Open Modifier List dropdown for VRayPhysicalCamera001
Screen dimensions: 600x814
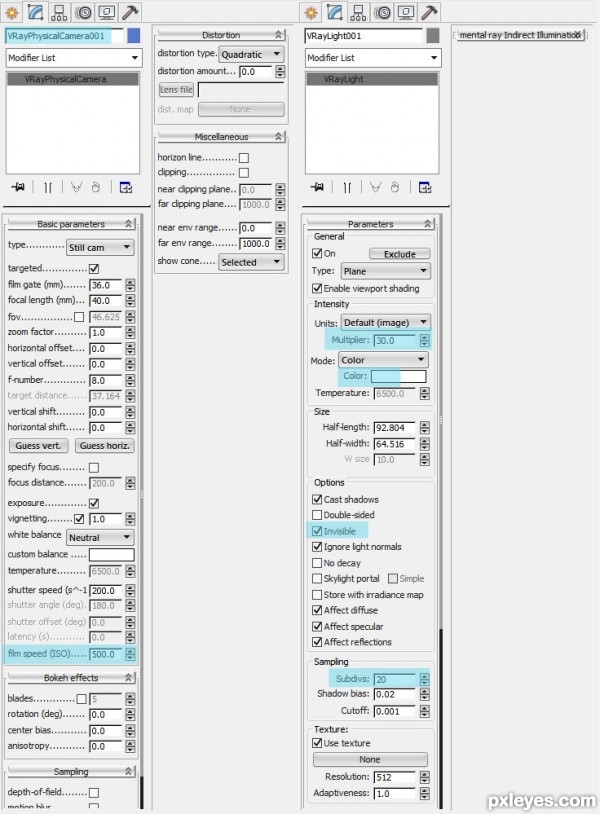click(73, 58)
